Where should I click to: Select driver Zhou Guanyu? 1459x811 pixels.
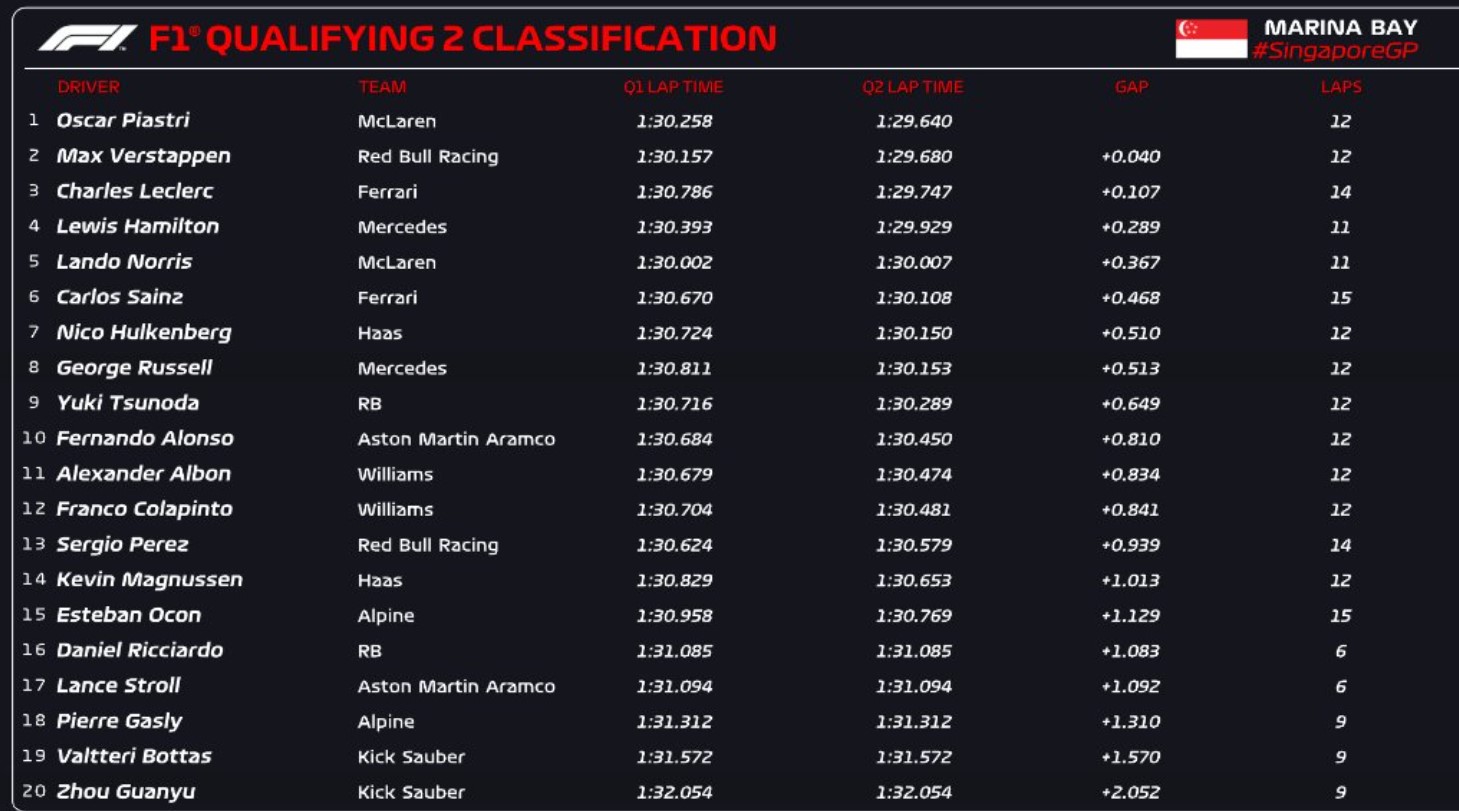125,792
